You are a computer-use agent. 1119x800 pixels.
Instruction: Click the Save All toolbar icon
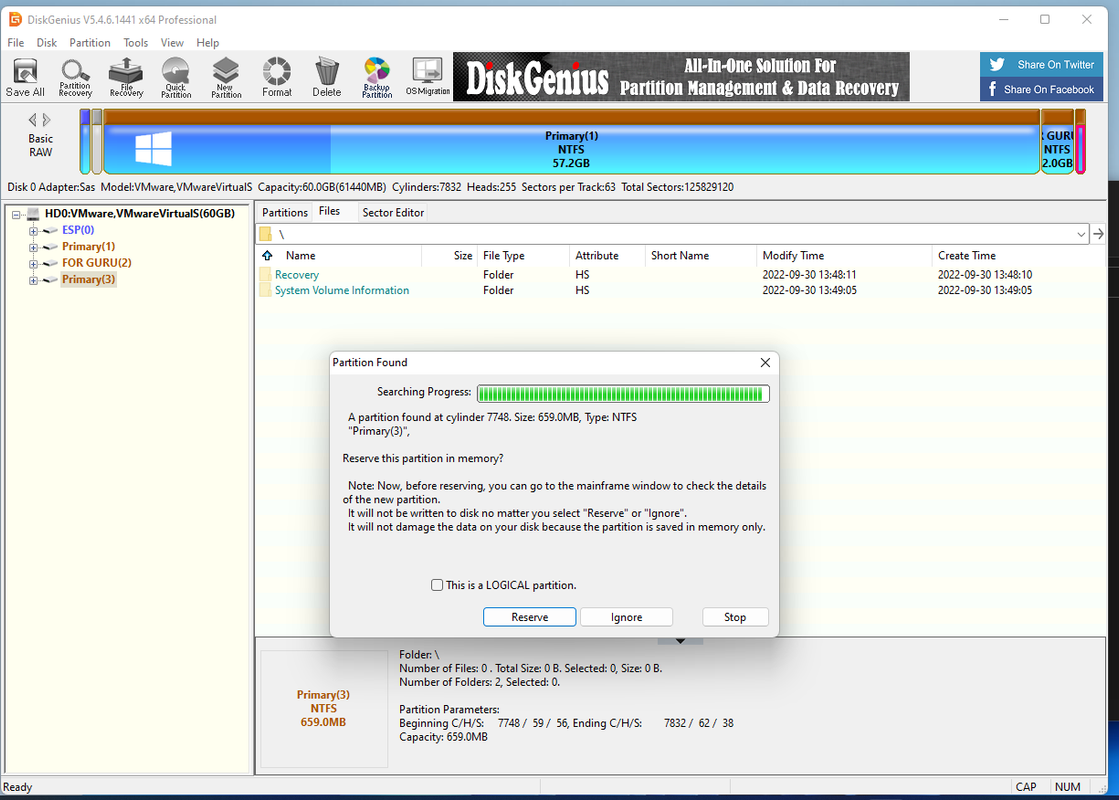click(x=25, y=77)
